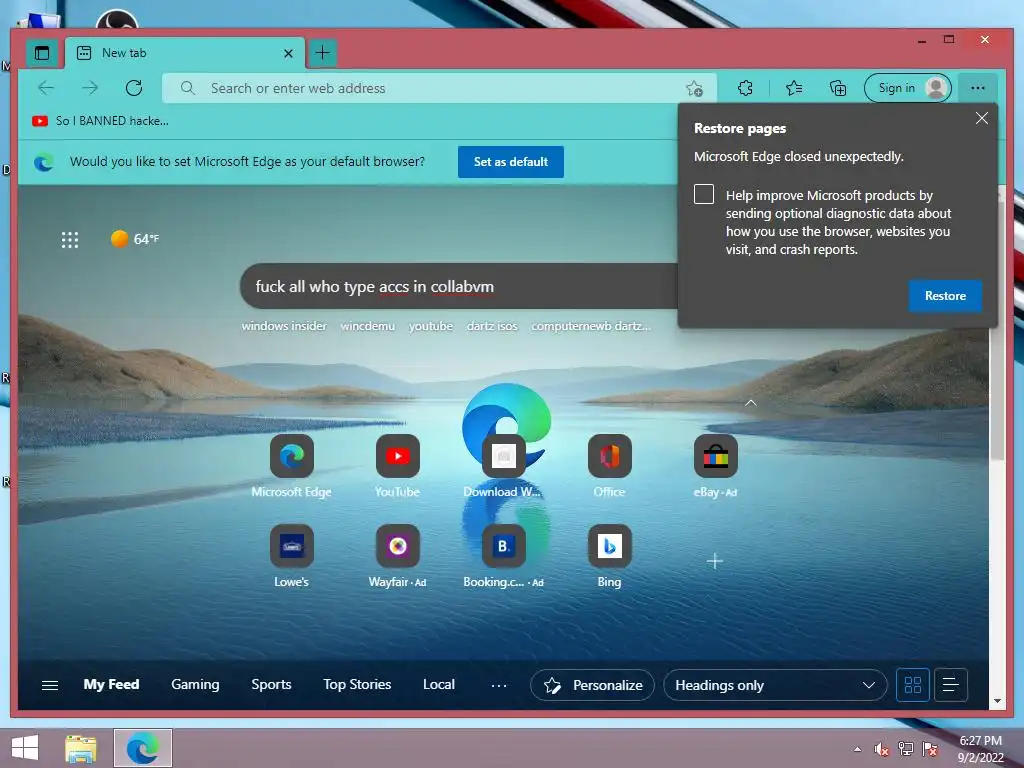1024x768 pixels.
Task: Switch feed to grid view
Action: click(x=913, y=685)
